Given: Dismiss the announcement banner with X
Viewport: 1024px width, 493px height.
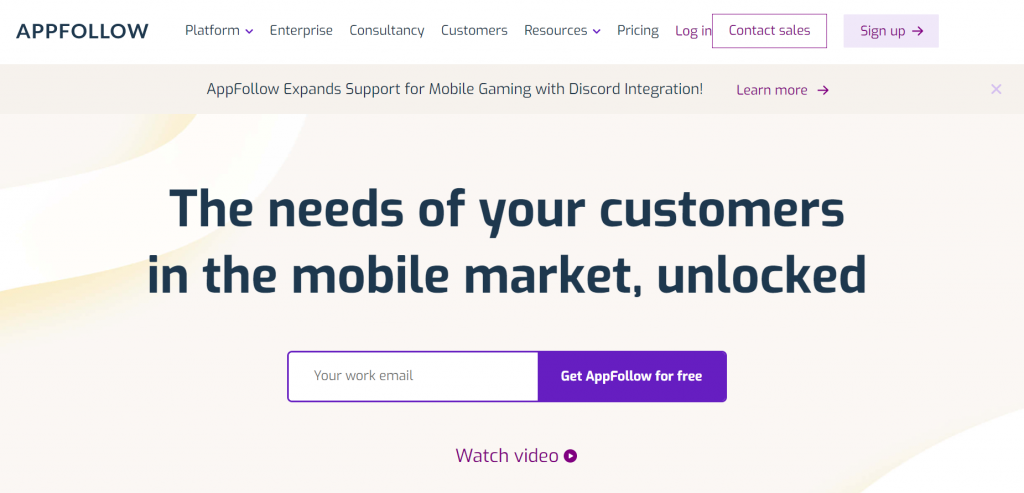Looking at the screenshot, I should (996, 89).
